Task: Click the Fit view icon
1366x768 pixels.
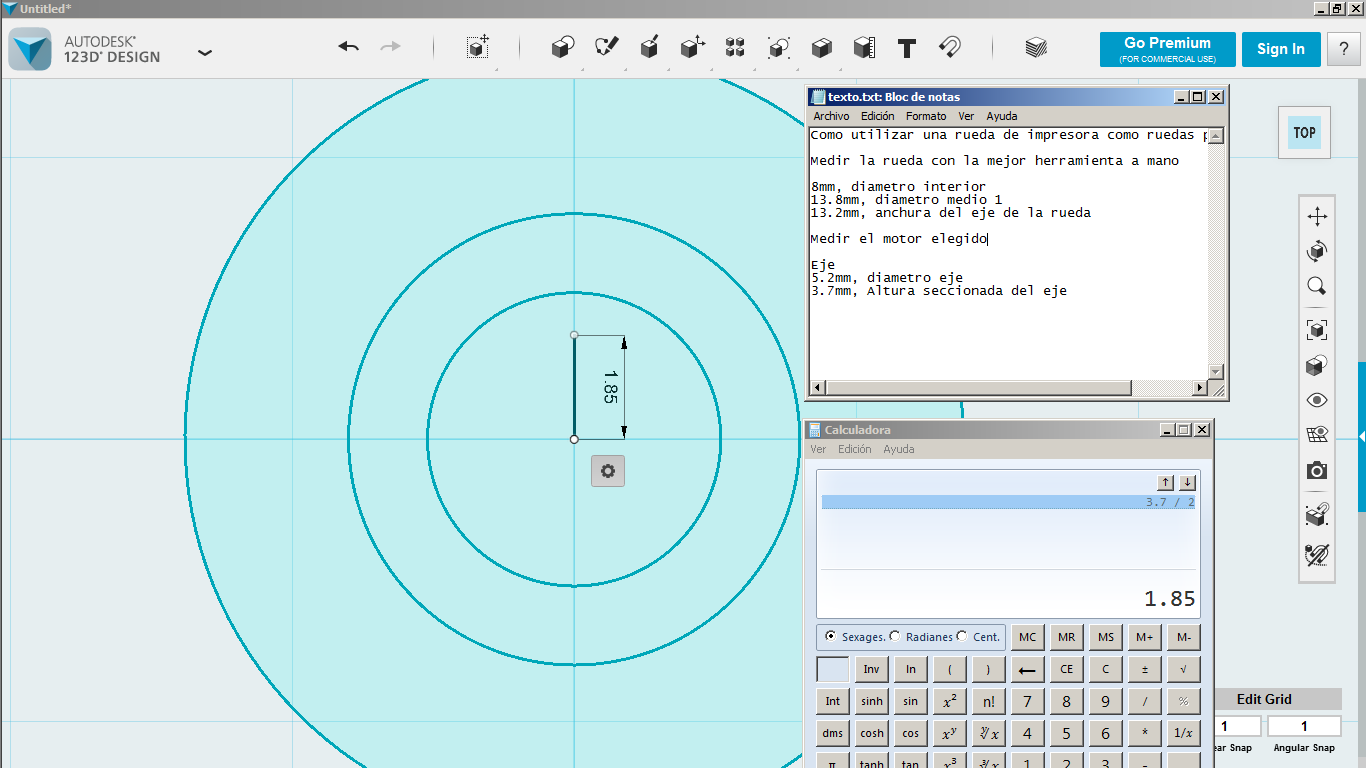Action: (x=1317, y=330)
